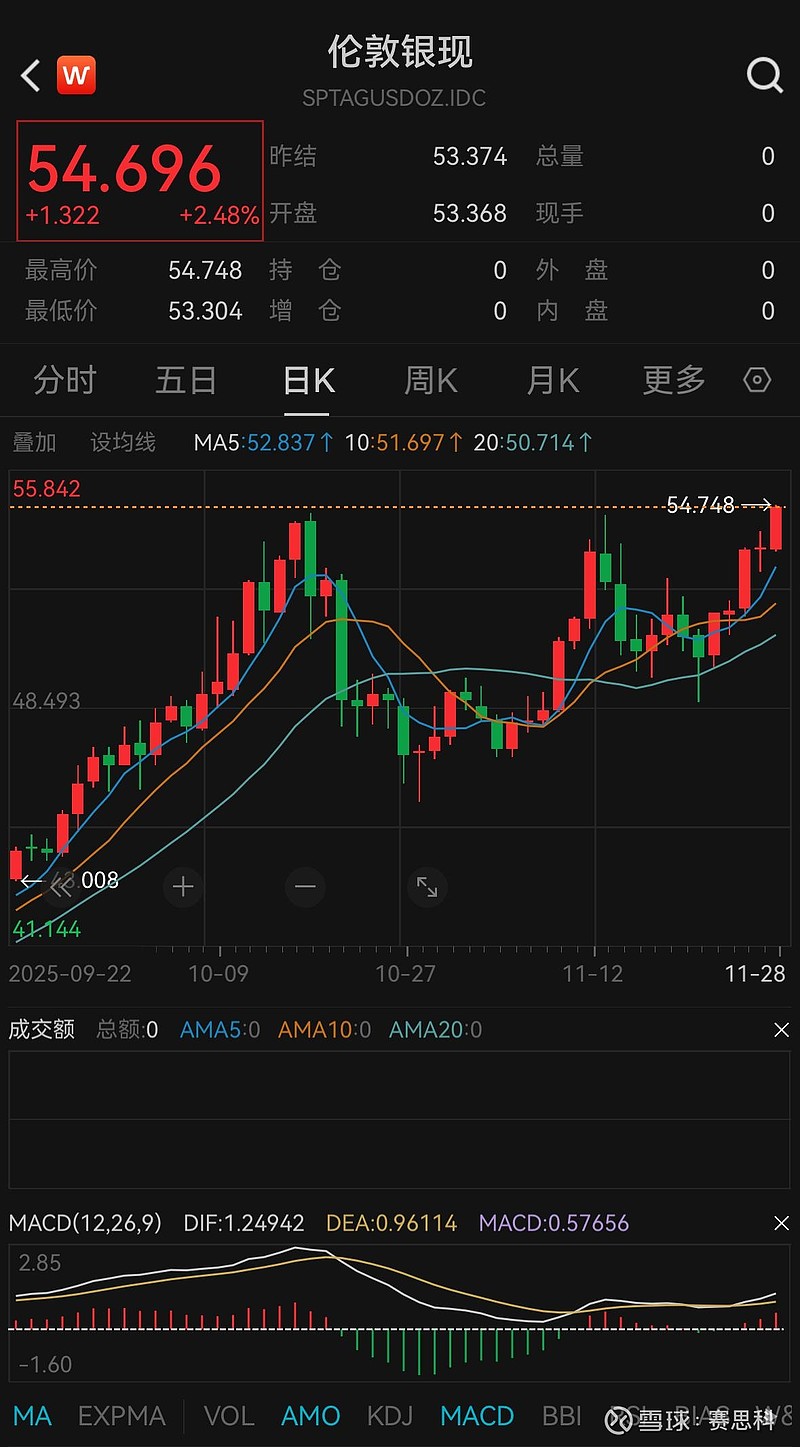Toggle the BBI indicator
The image size is (800, 1447).
click(x=561, y=1416)
